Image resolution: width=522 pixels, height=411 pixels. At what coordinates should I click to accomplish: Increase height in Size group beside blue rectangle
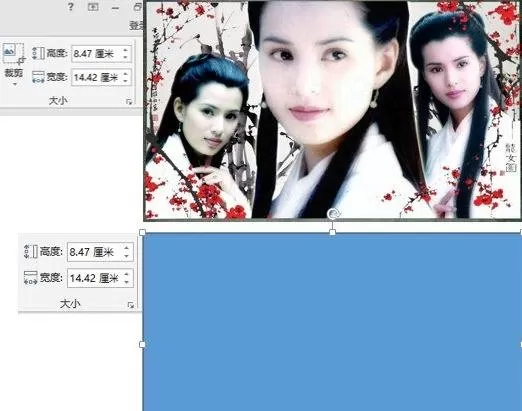[x=126, y=248]
